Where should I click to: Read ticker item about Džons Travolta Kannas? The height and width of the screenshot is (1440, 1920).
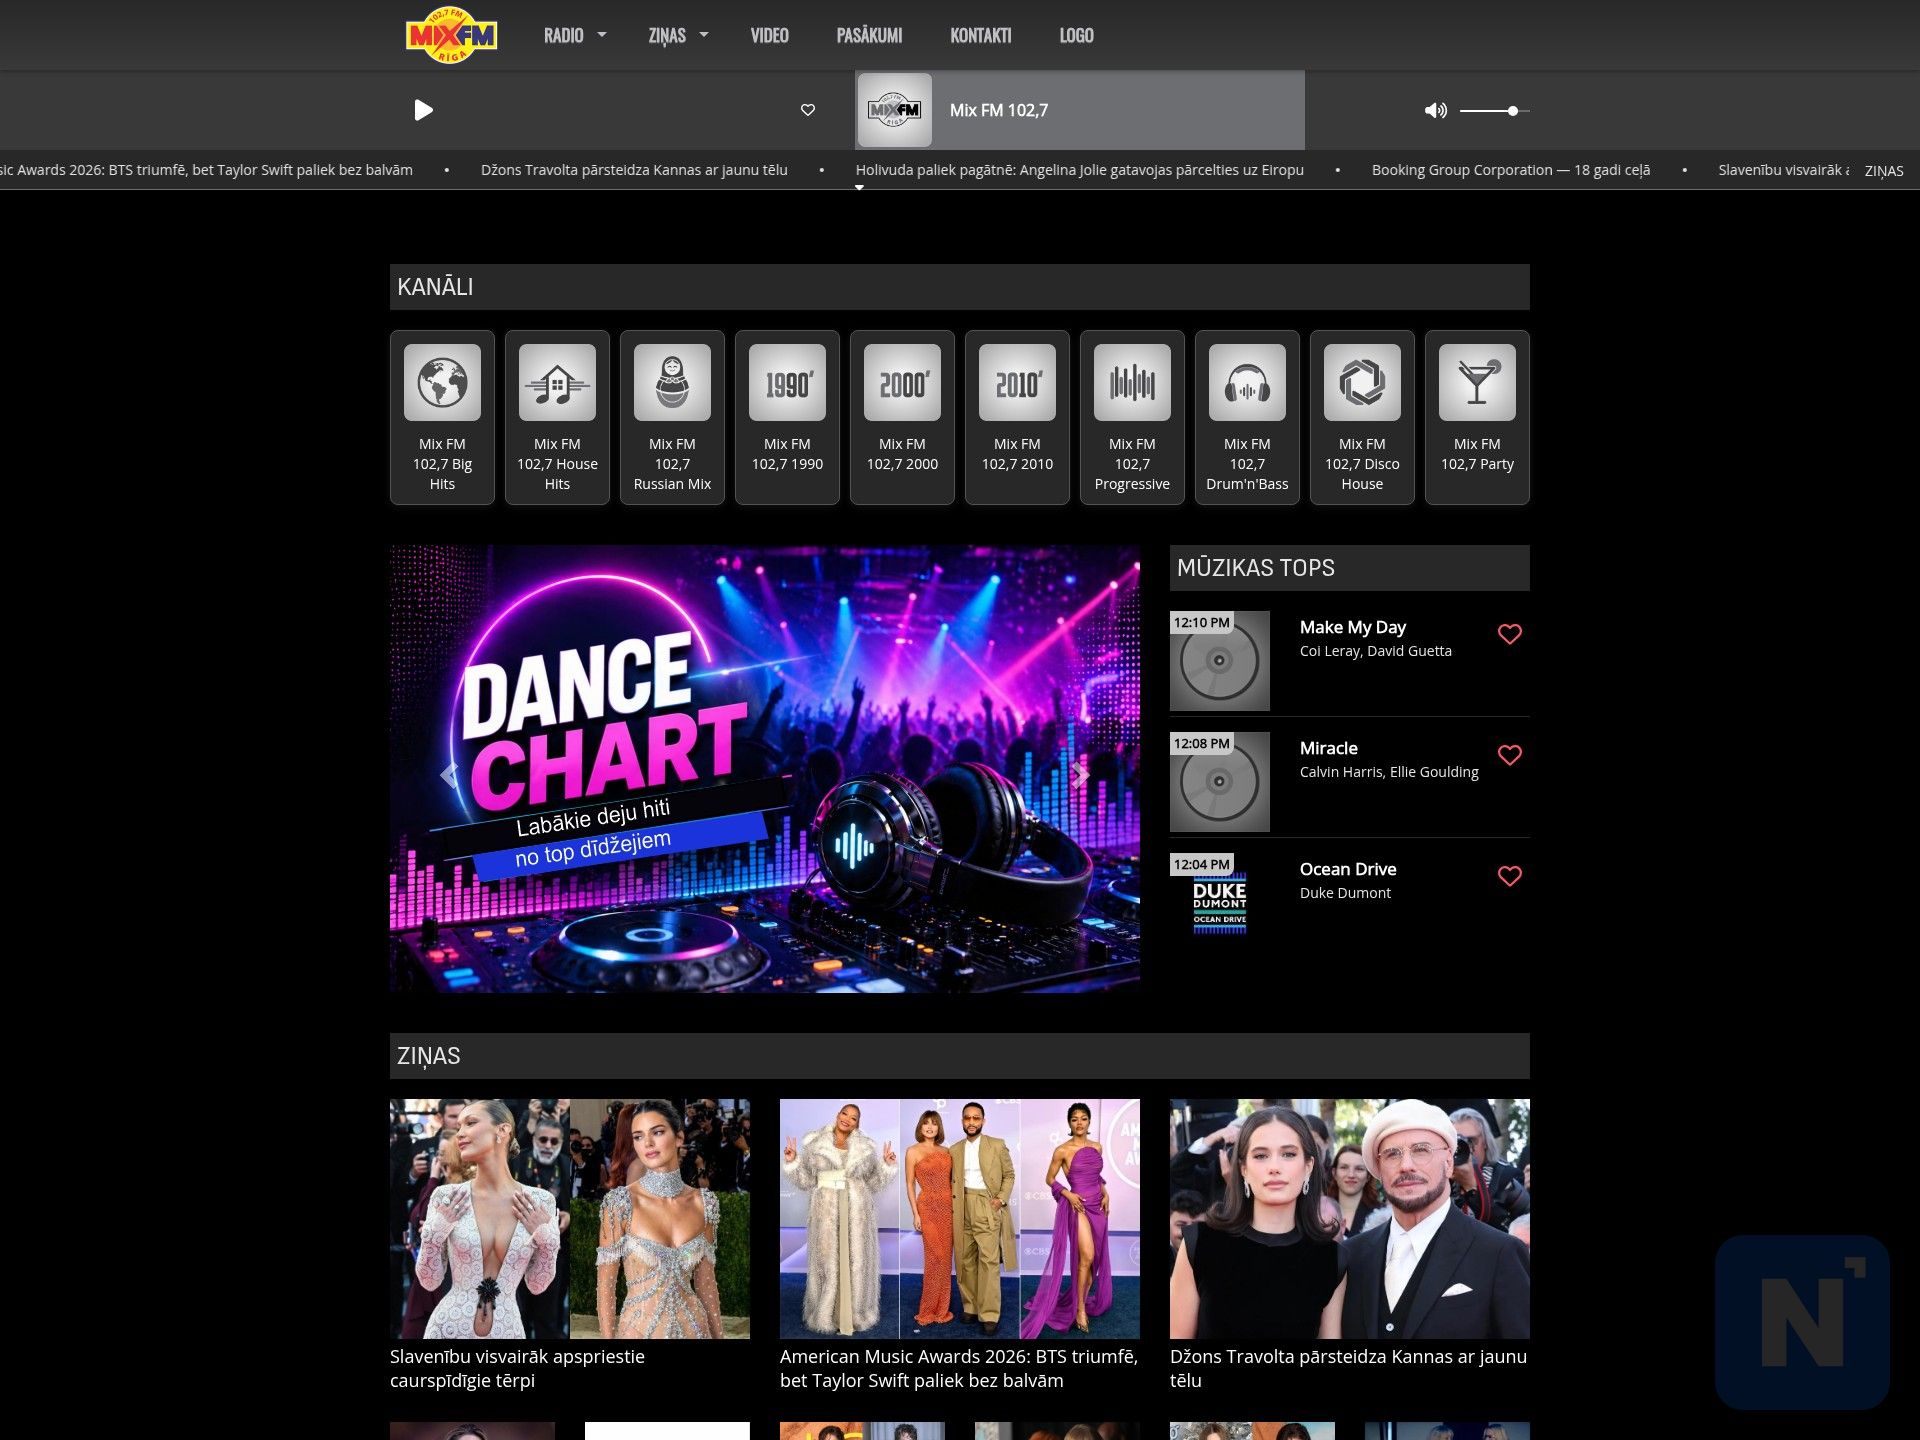point(634,170)
